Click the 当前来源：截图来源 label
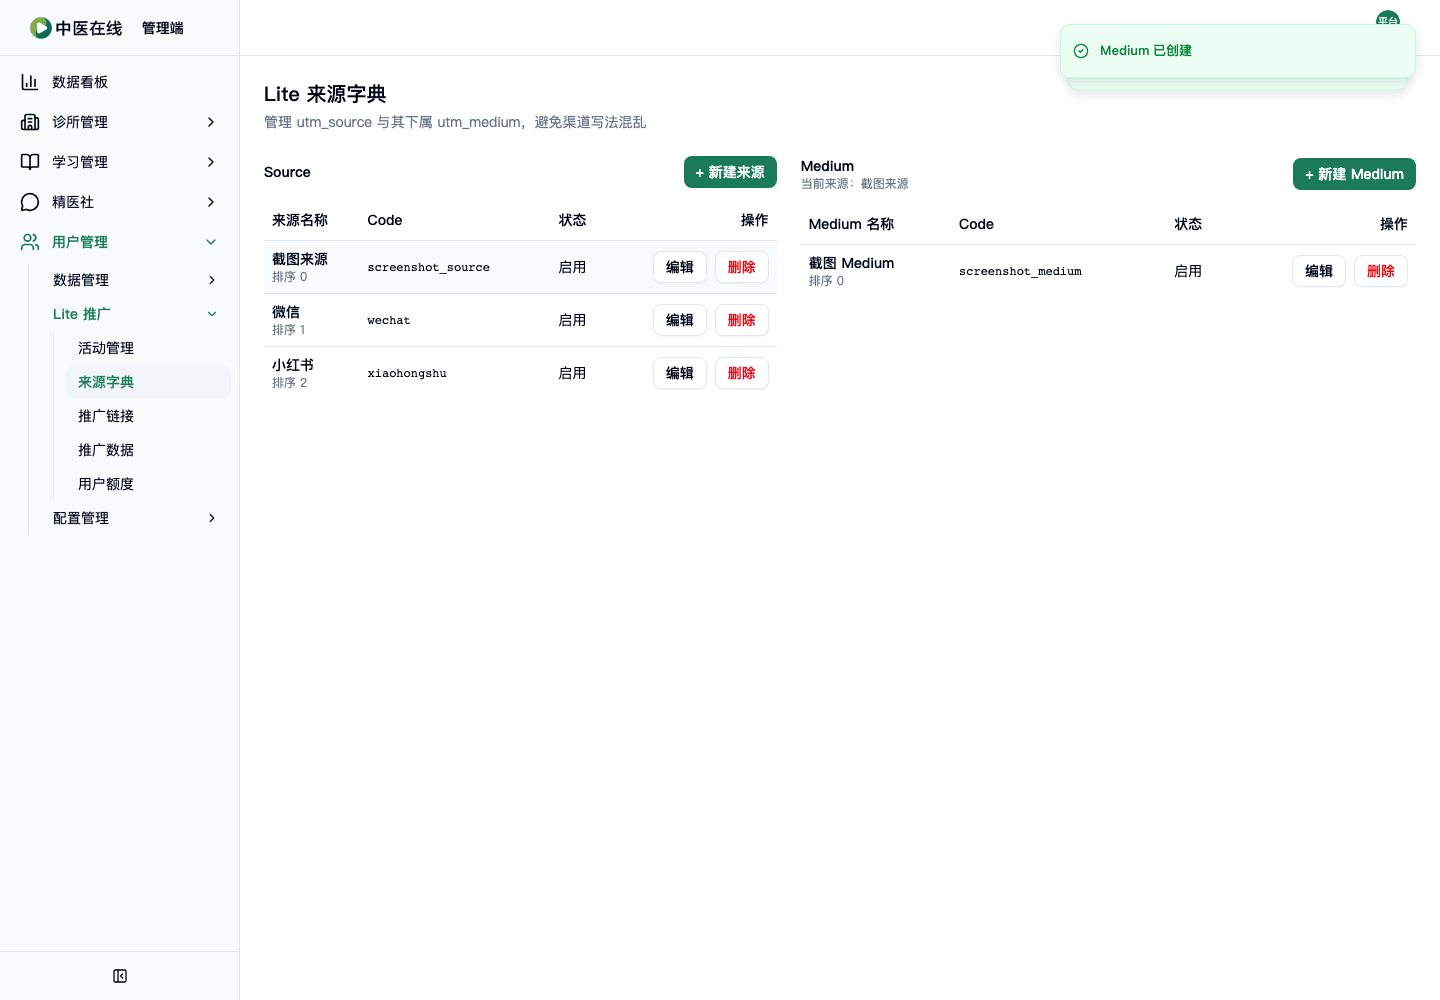Image resolution: width=1440 pixels, height=1000 pixels. (855, 184)
